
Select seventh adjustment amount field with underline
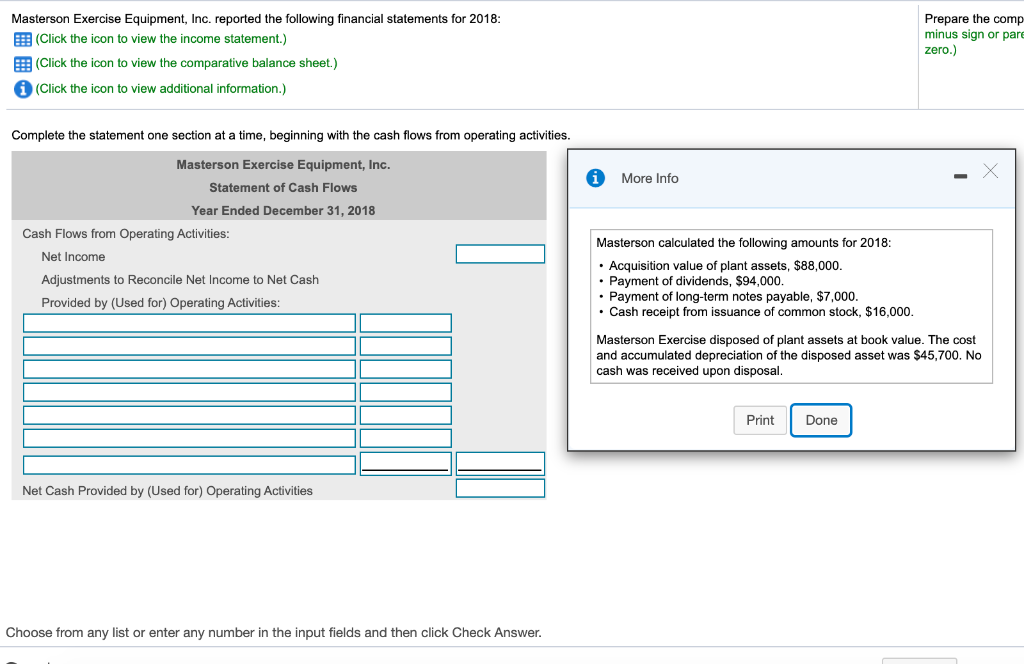(406, 464)
